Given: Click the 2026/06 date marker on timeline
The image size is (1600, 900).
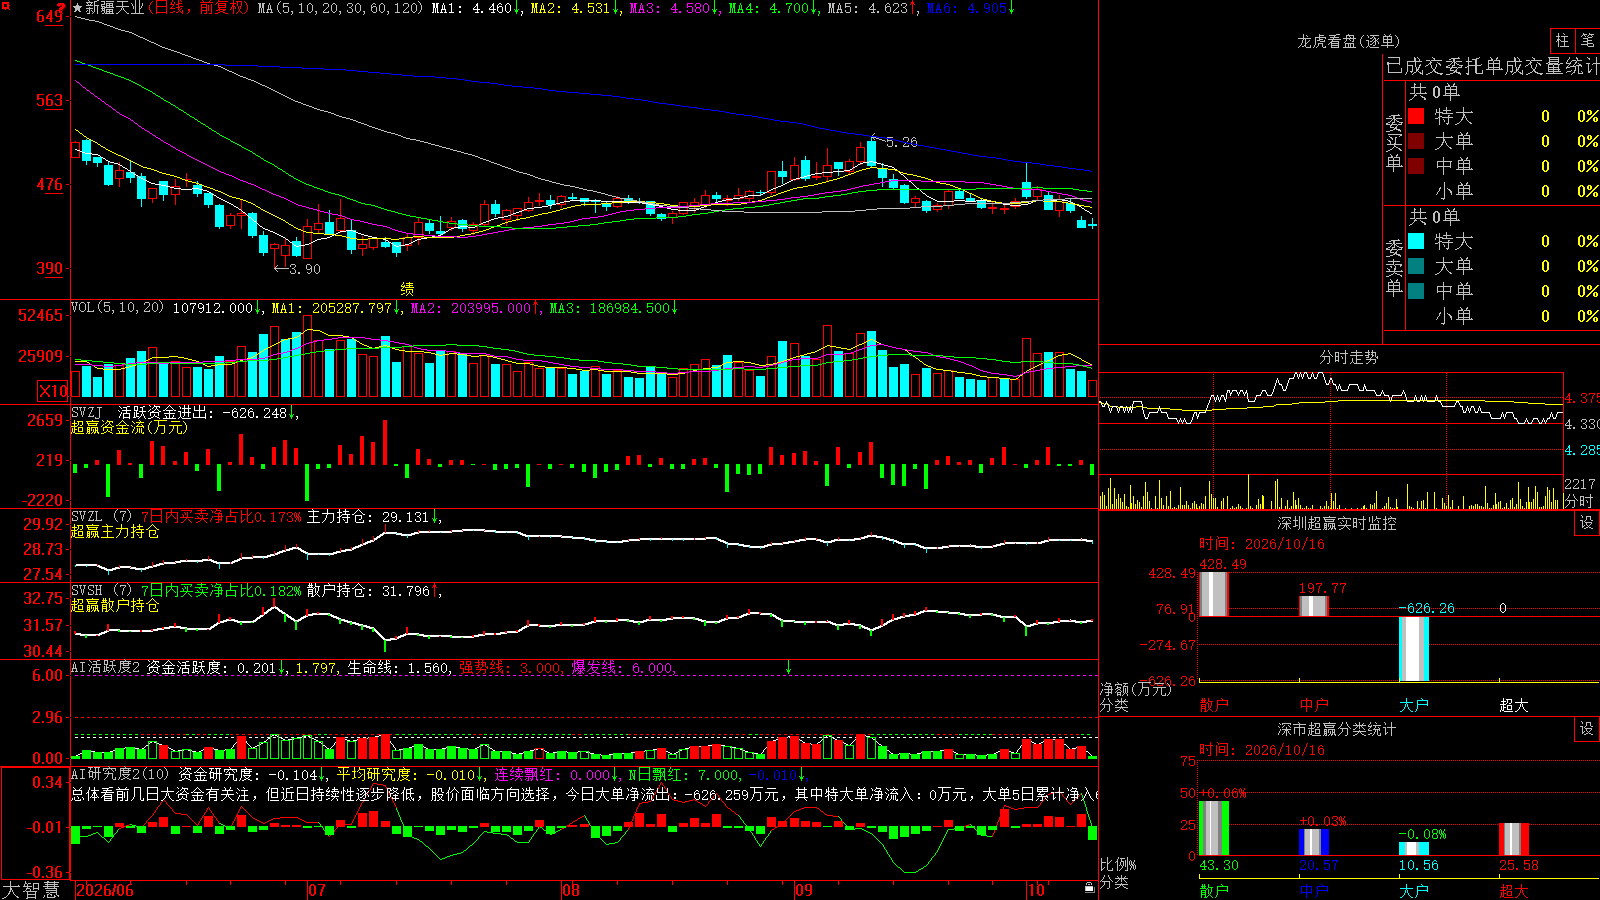Looking at the screenshot, I should [105, 890].
